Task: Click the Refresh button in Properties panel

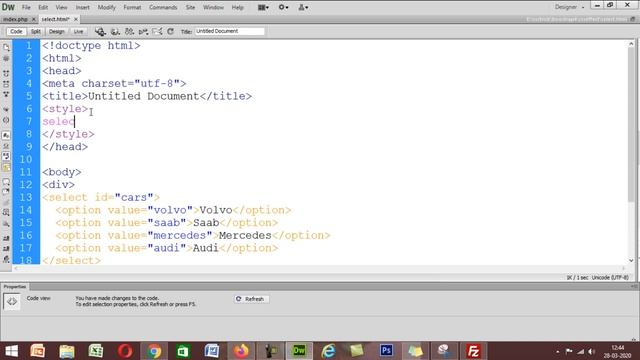Action: tap(251, 299)
